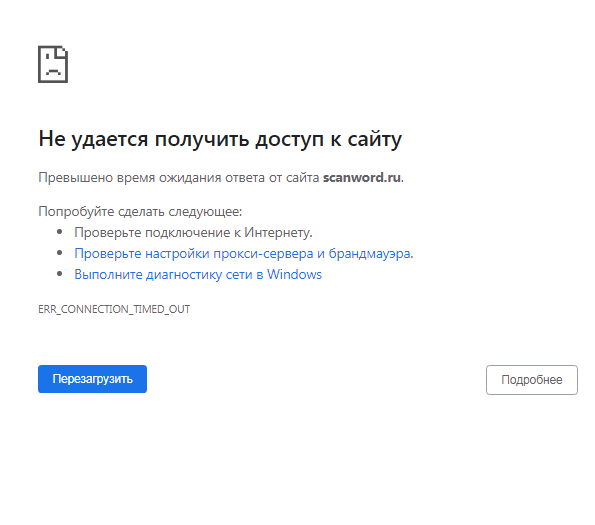Click the sad page error icon
595x525 pixels.
[53, 64]
